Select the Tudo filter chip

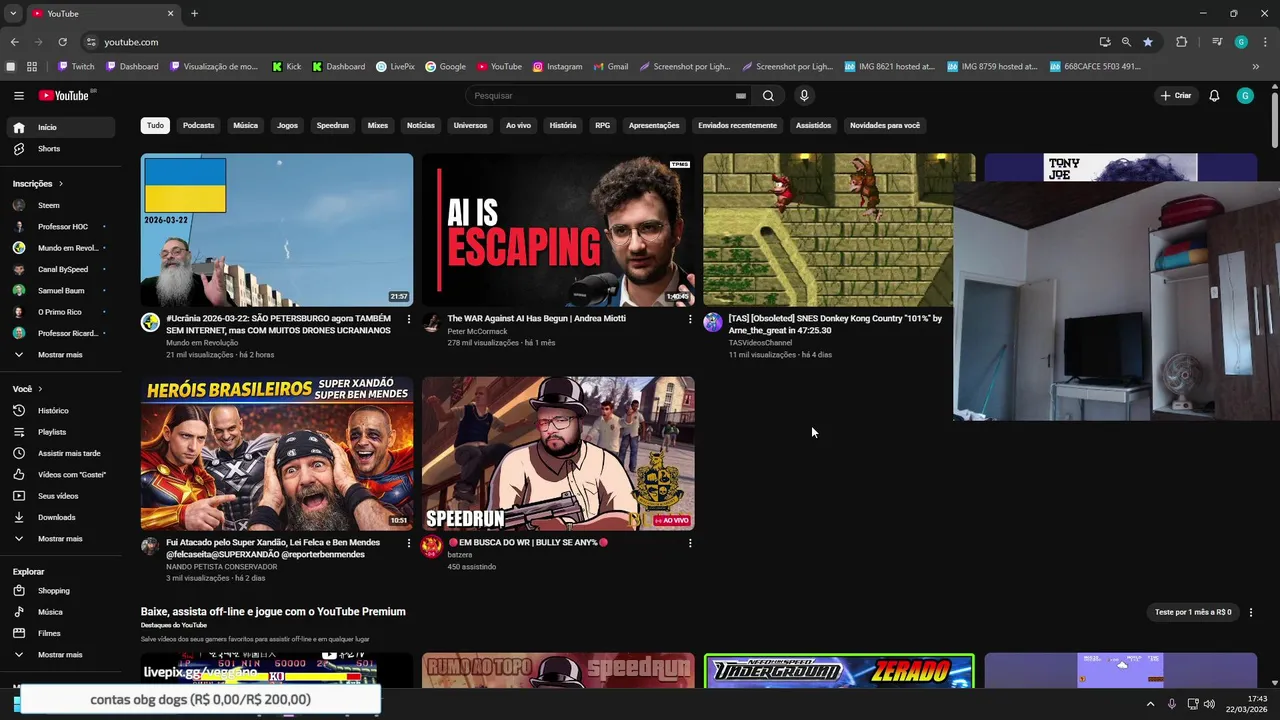[x=155, y=126]
